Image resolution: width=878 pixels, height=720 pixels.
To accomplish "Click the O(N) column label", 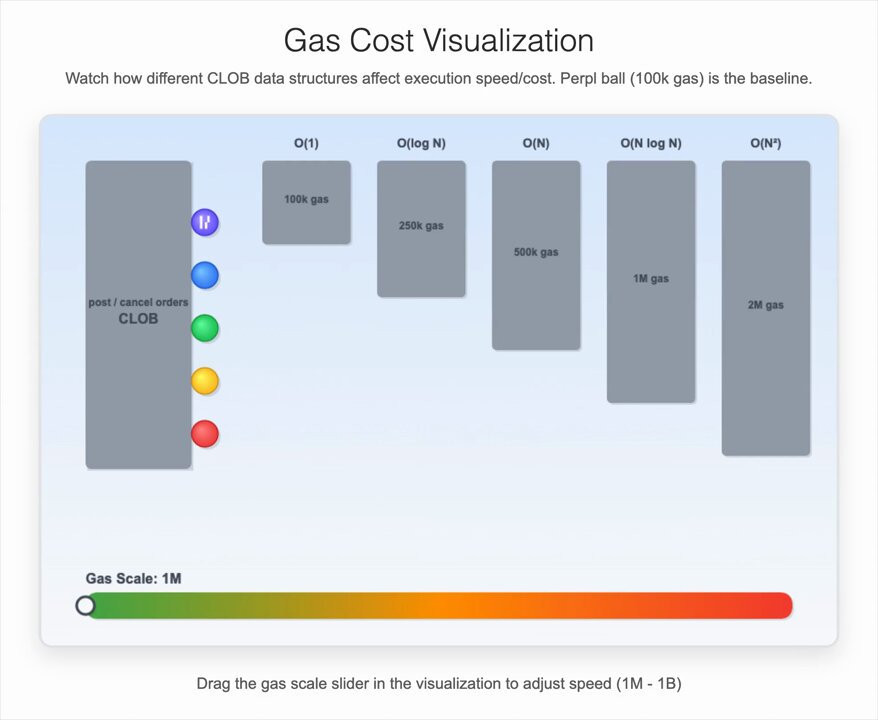I will 536,143.
